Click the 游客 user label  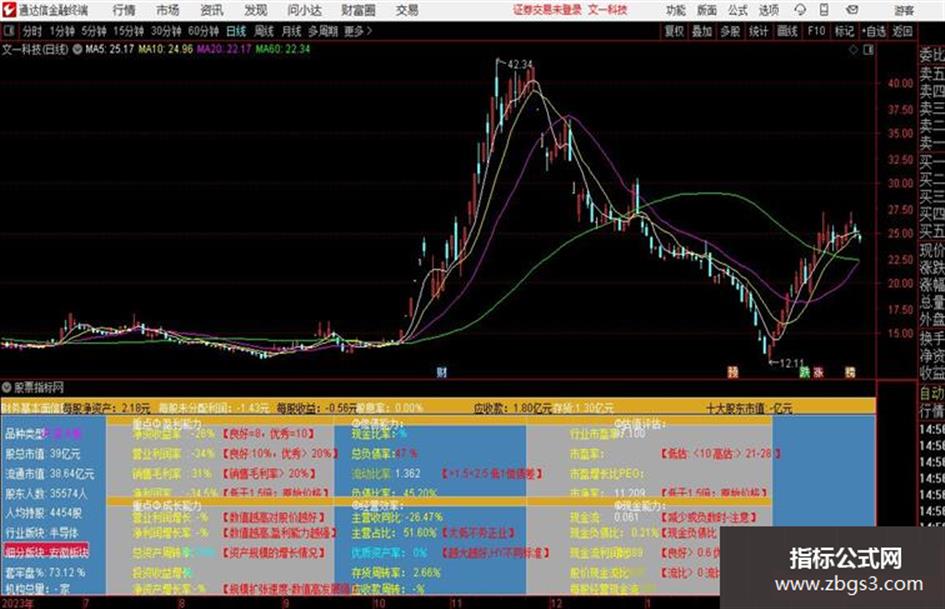click(903, 10)
